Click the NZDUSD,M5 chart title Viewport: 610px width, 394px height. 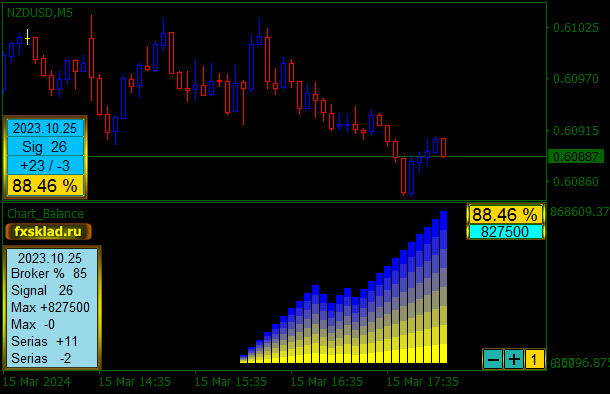pyautogui.click(x=40, y=13)
